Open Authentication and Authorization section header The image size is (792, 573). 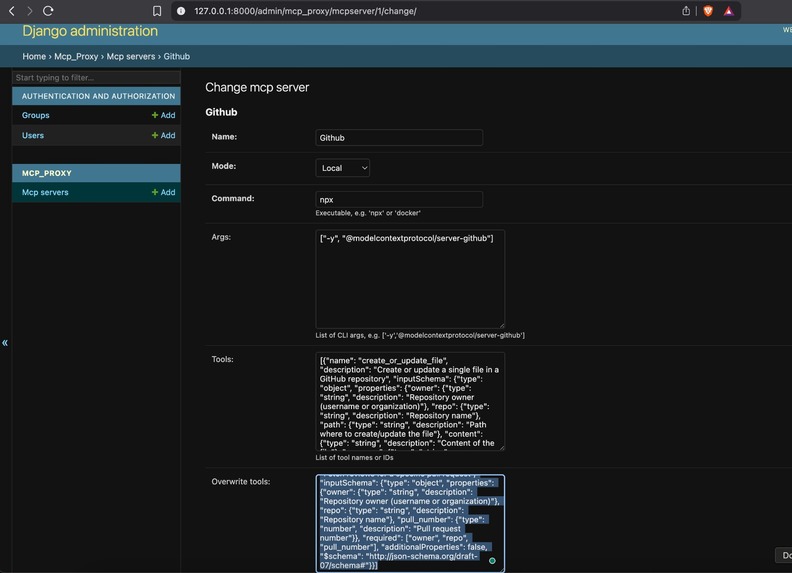[x=98, y=96]
